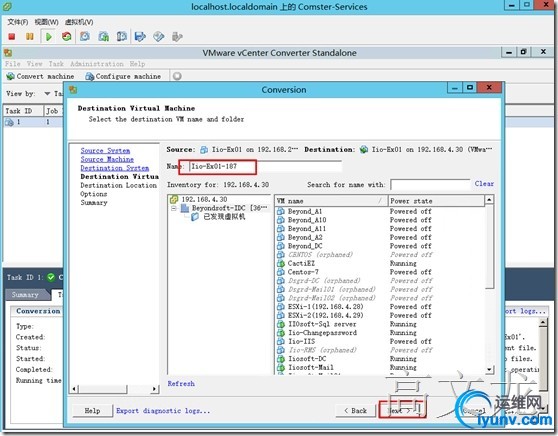This screenshot has height=436, width=558.
Task: Go to Source System wizard step
Action: click(105, 151)
